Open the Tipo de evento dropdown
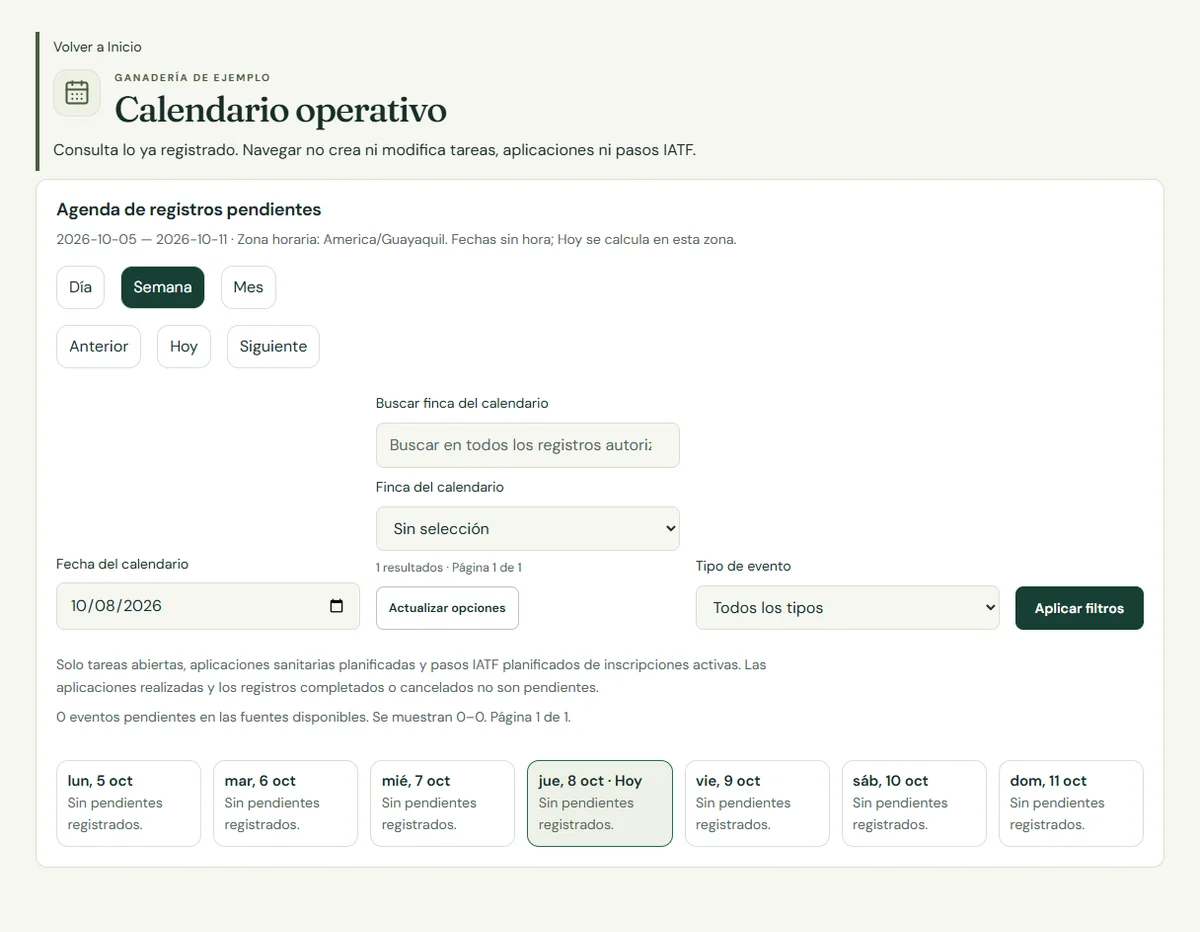Screen dimensions: 1200x932 (x=848, y=608)
